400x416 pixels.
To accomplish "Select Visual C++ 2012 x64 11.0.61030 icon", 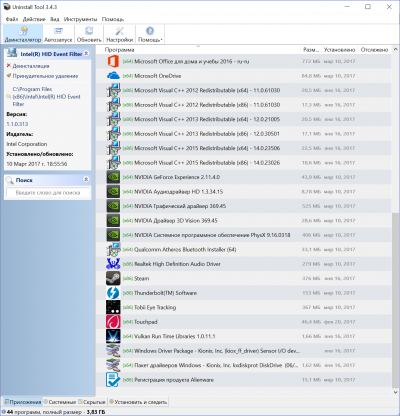I will pyautogui.click(x=113, y=90).
